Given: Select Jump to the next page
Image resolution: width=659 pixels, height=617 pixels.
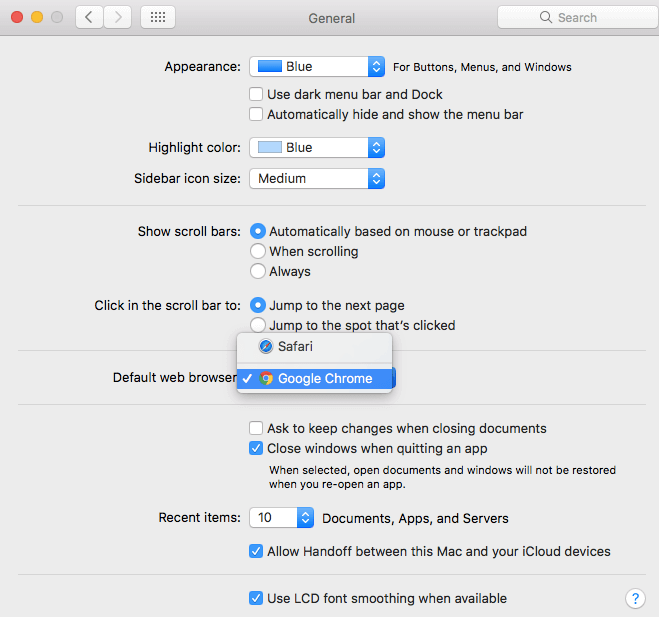Looking at the screenshot, I should pos(258,305).
